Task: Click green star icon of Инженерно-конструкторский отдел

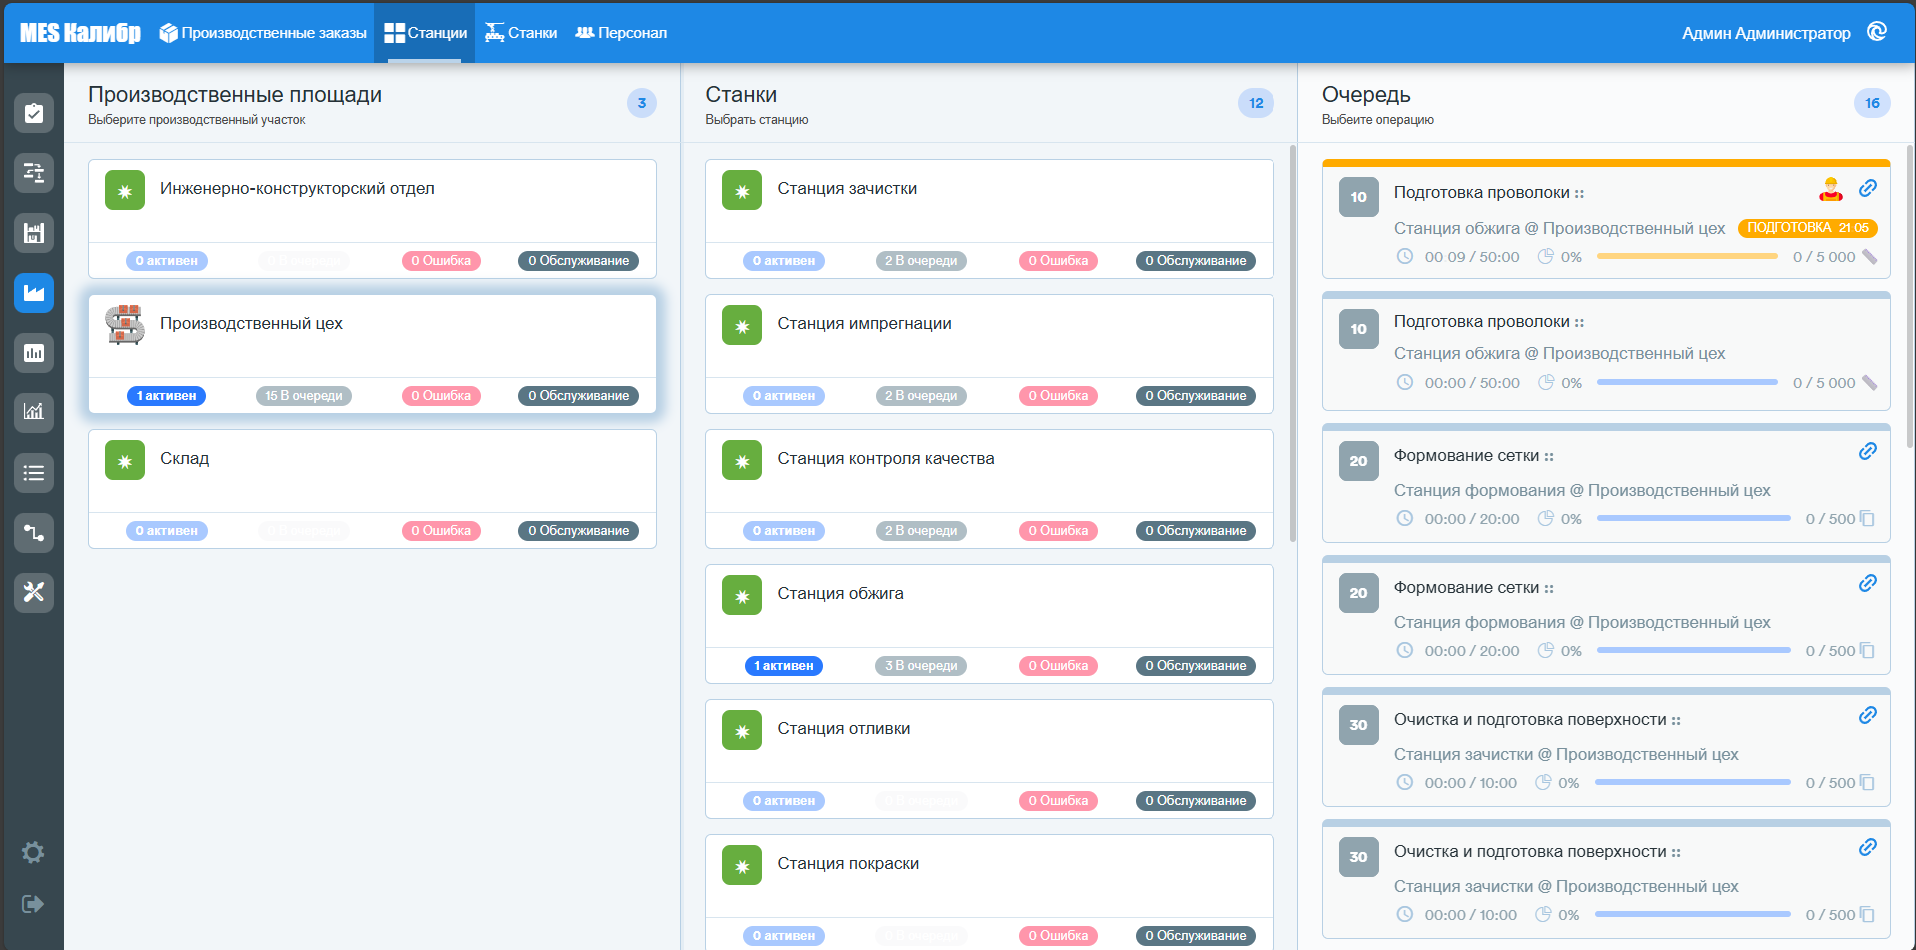Action: 125,191
